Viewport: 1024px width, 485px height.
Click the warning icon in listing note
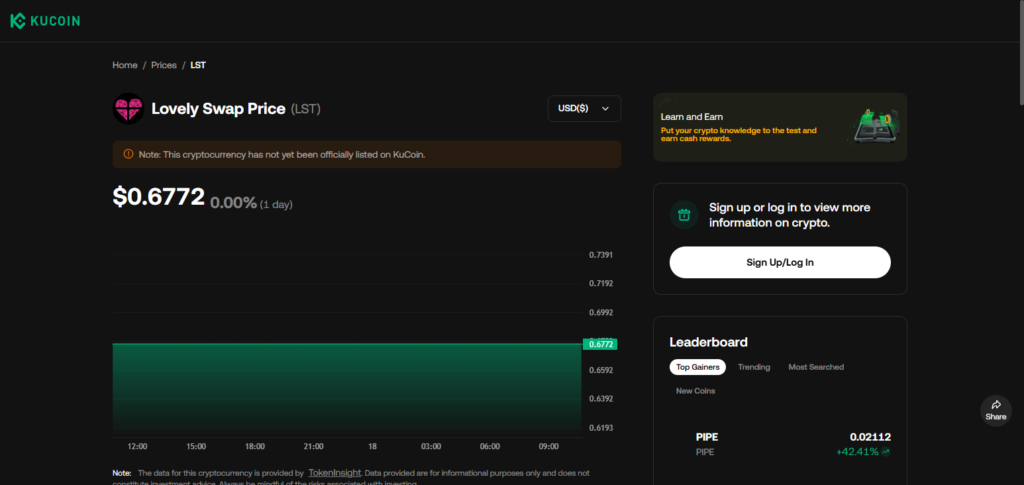pos(128,155)
